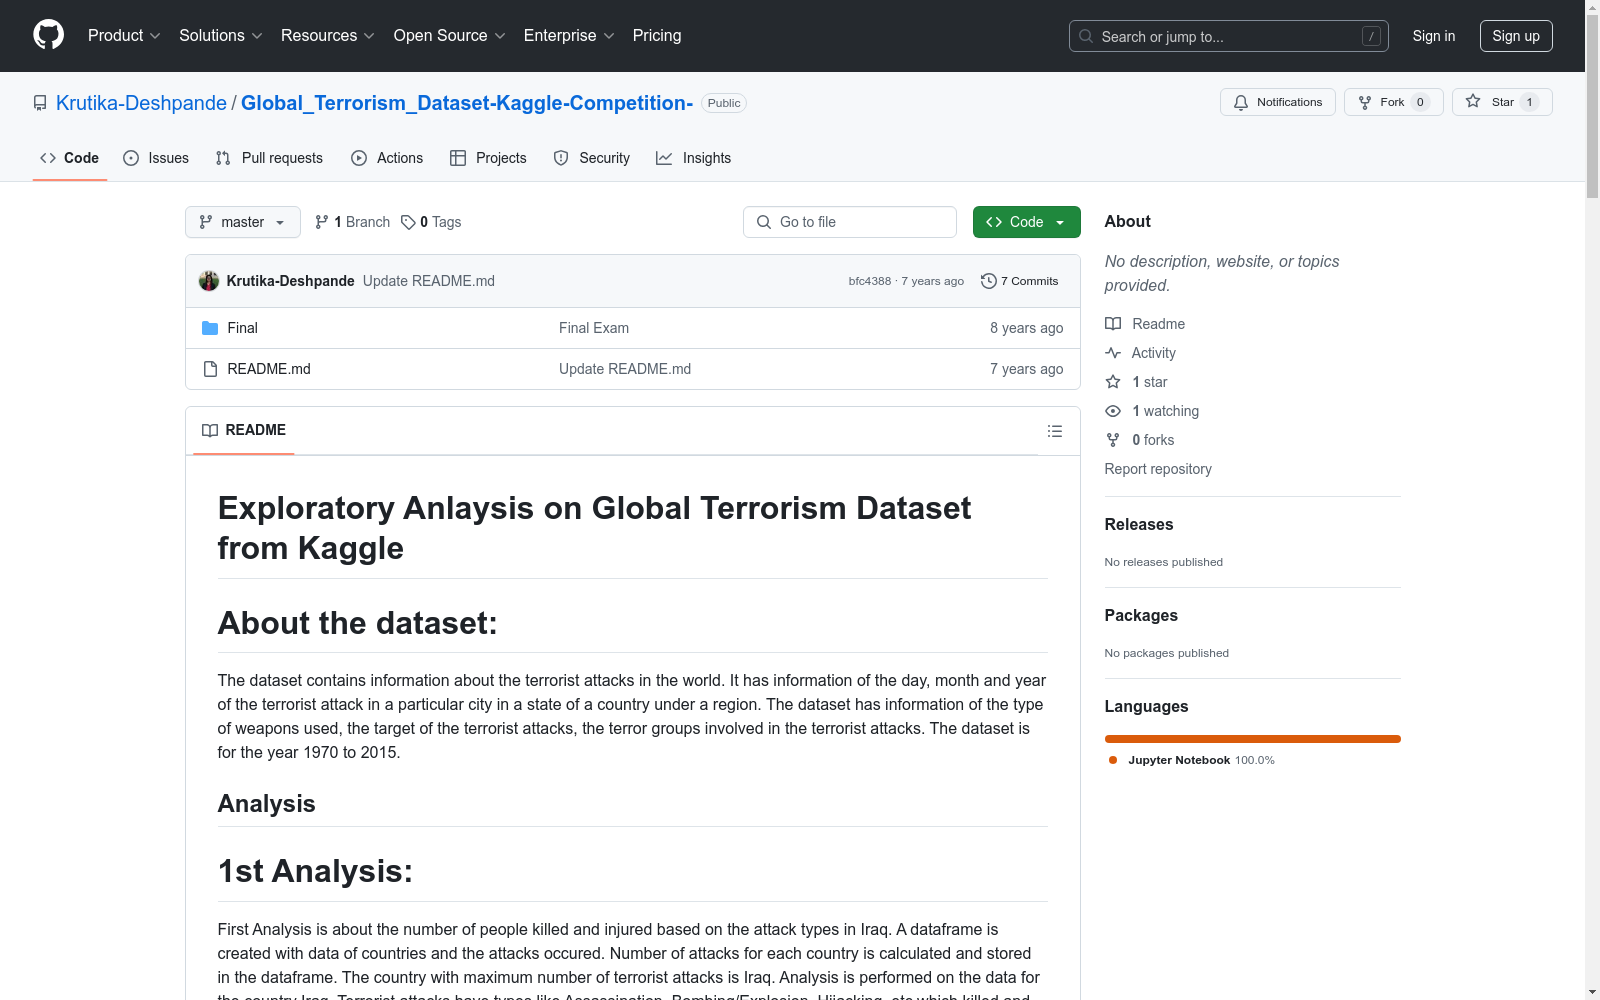The width and height of the screenshot is (1600, 1000).
Task: Open the Security tab
Action: coord(592,158)
